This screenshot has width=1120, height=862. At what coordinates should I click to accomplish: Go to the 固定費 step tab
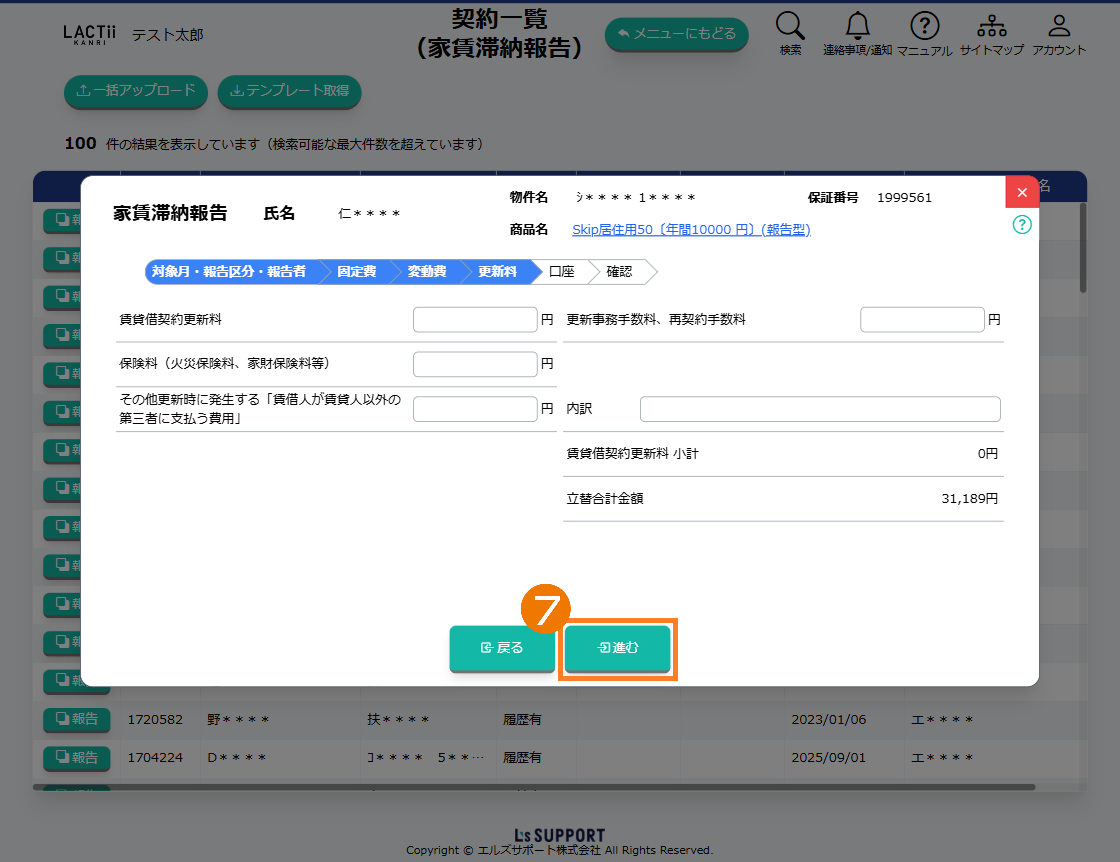[x=357, y=271]
